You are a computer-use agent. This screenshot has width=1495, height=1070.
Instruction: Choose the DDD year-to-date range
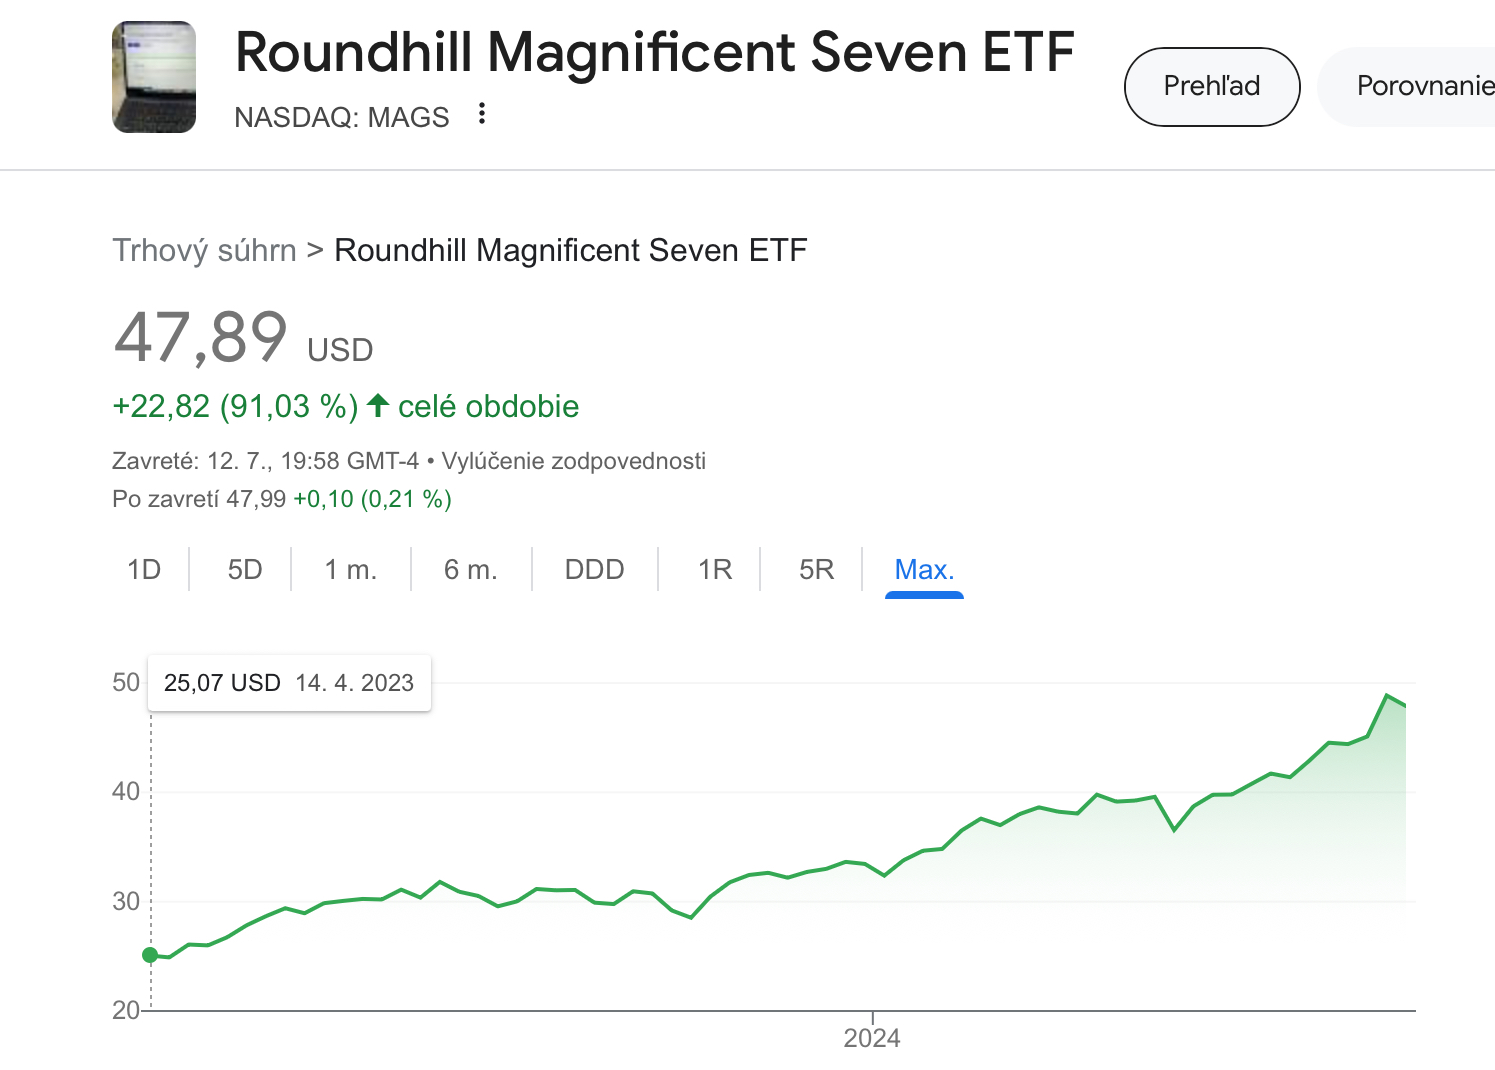595,570
